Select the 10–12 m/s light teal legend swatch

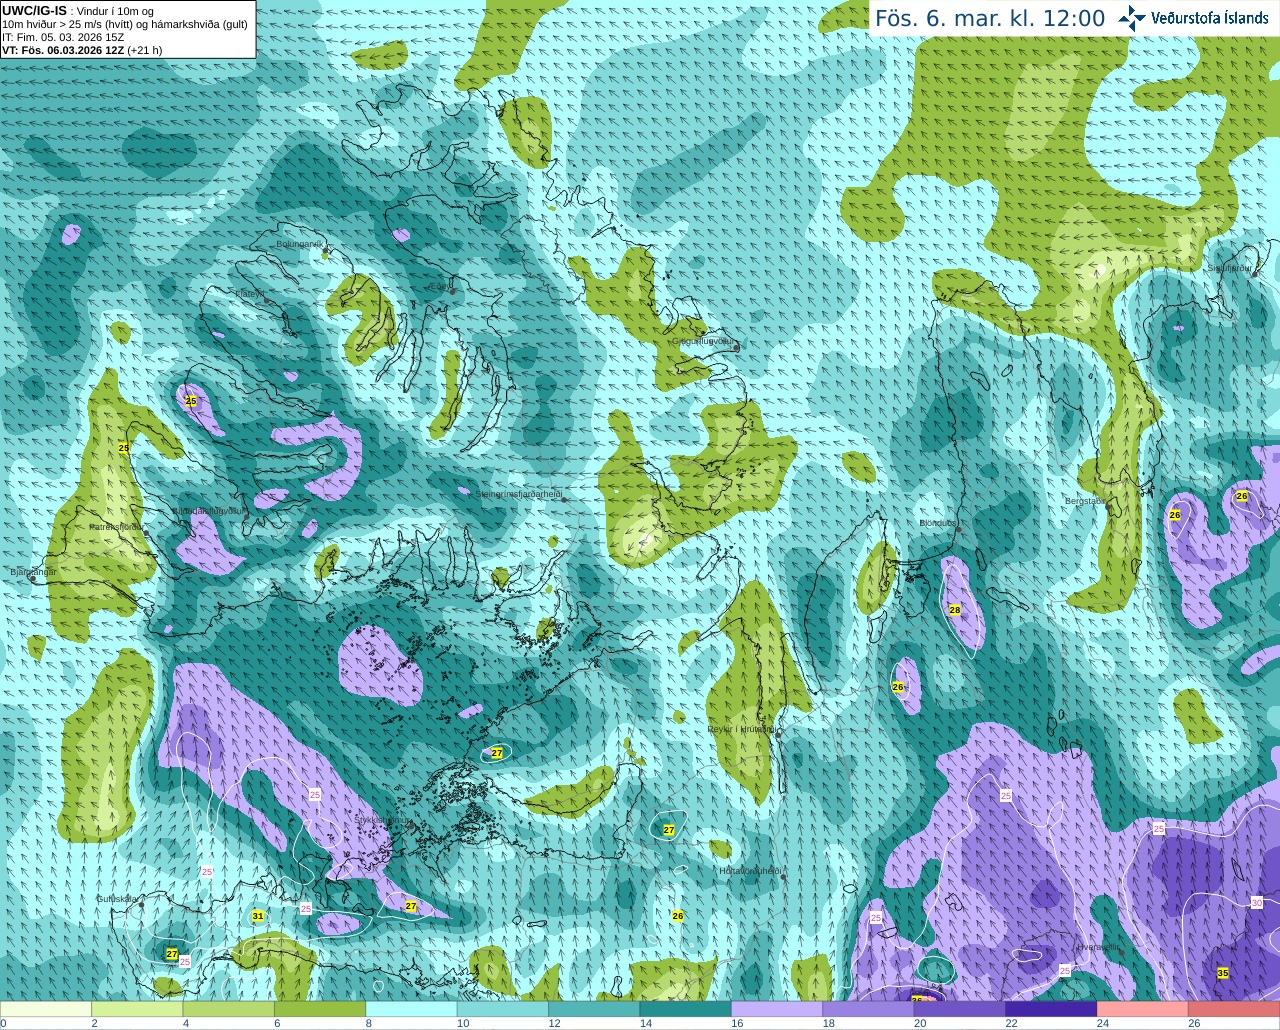pyautogui.click(x=503, y=1009)
